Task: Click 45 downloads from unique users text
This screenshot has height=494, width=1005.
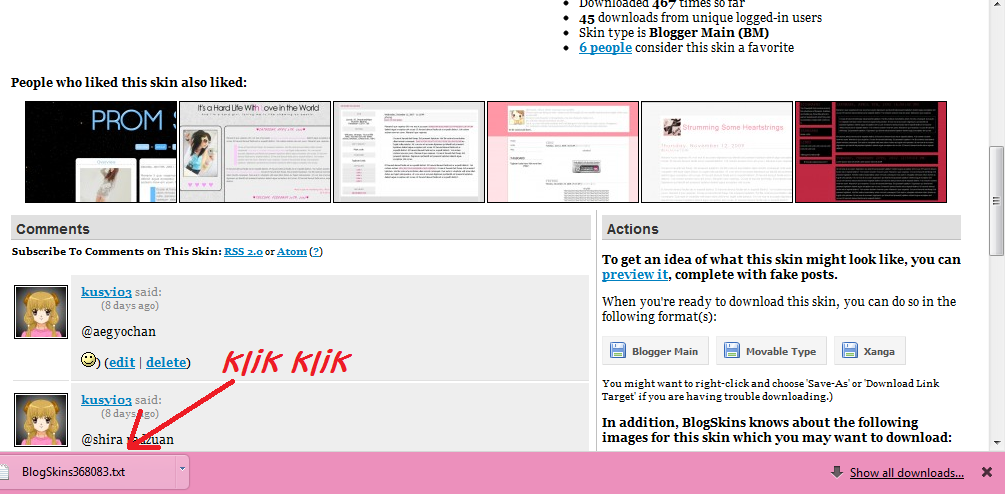Action: (701, 18)
